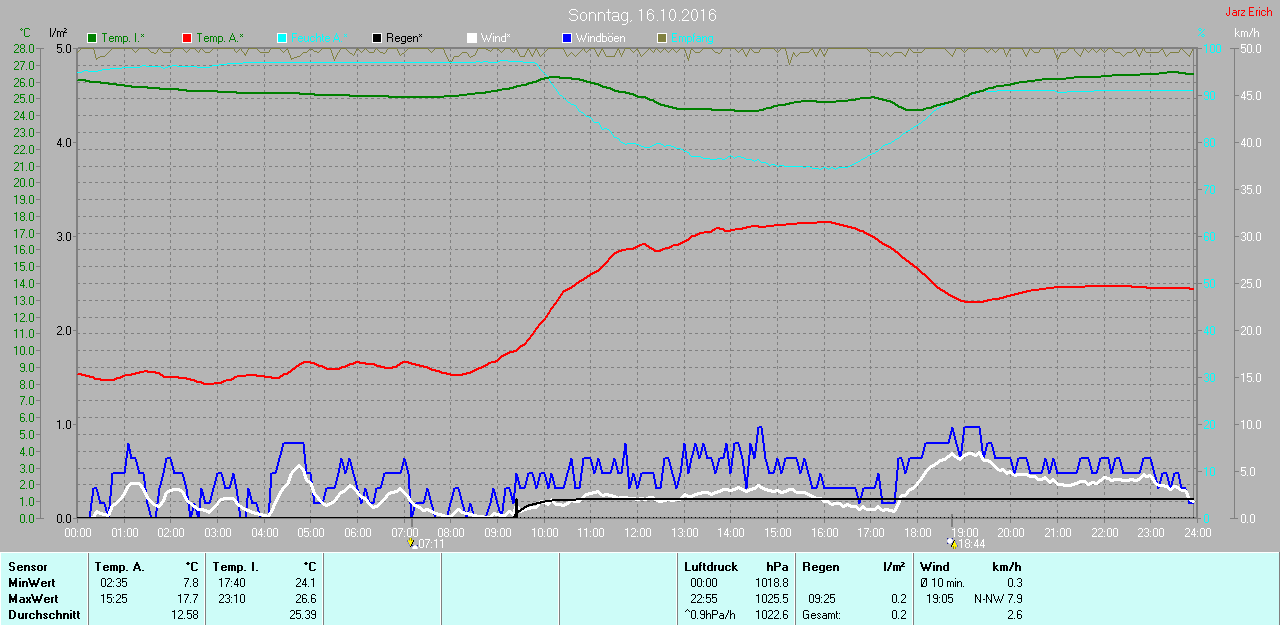Click the Durchschnitt row label
This screenshot has height=625, width=1280.
pos(44,615)
